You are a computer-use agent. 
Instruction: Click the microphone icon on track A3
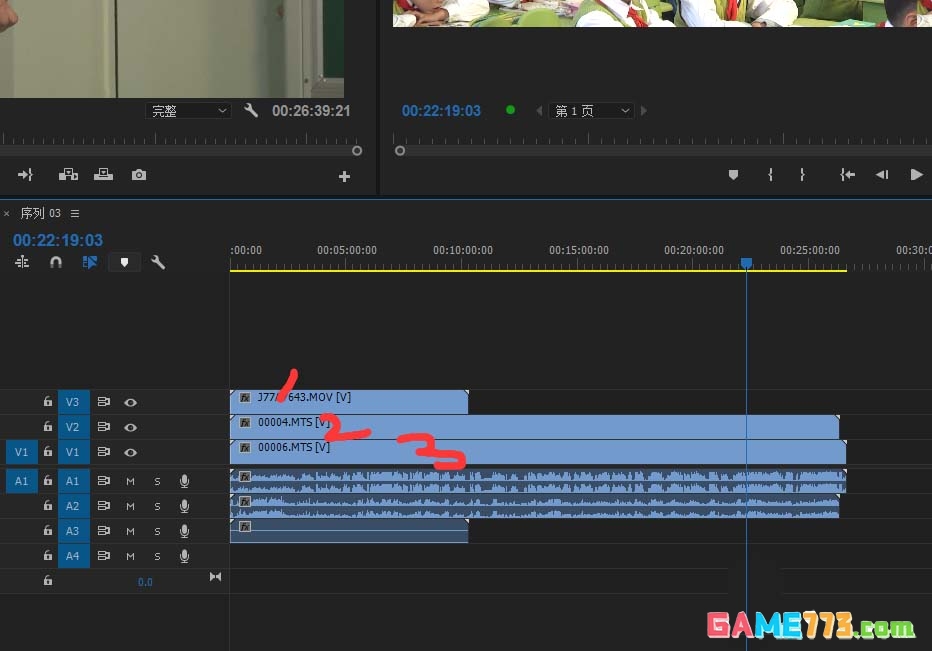click(185, 531)
